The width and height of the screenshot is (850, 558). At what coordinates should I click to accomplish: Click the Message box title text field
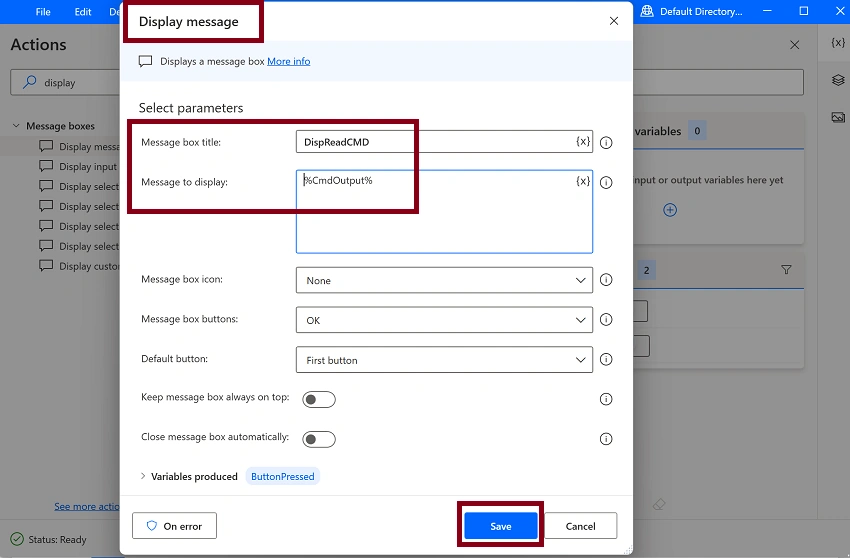(435, 142)
